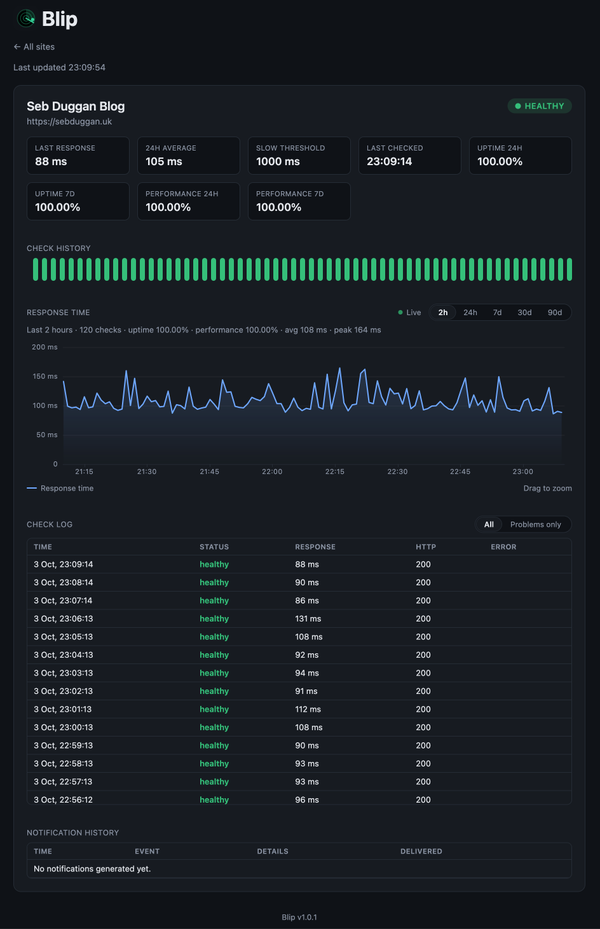Screen dimensions: 600x929
Task: Select the 3 Oct, 23:09:14 log row
Action: [299, 565]
